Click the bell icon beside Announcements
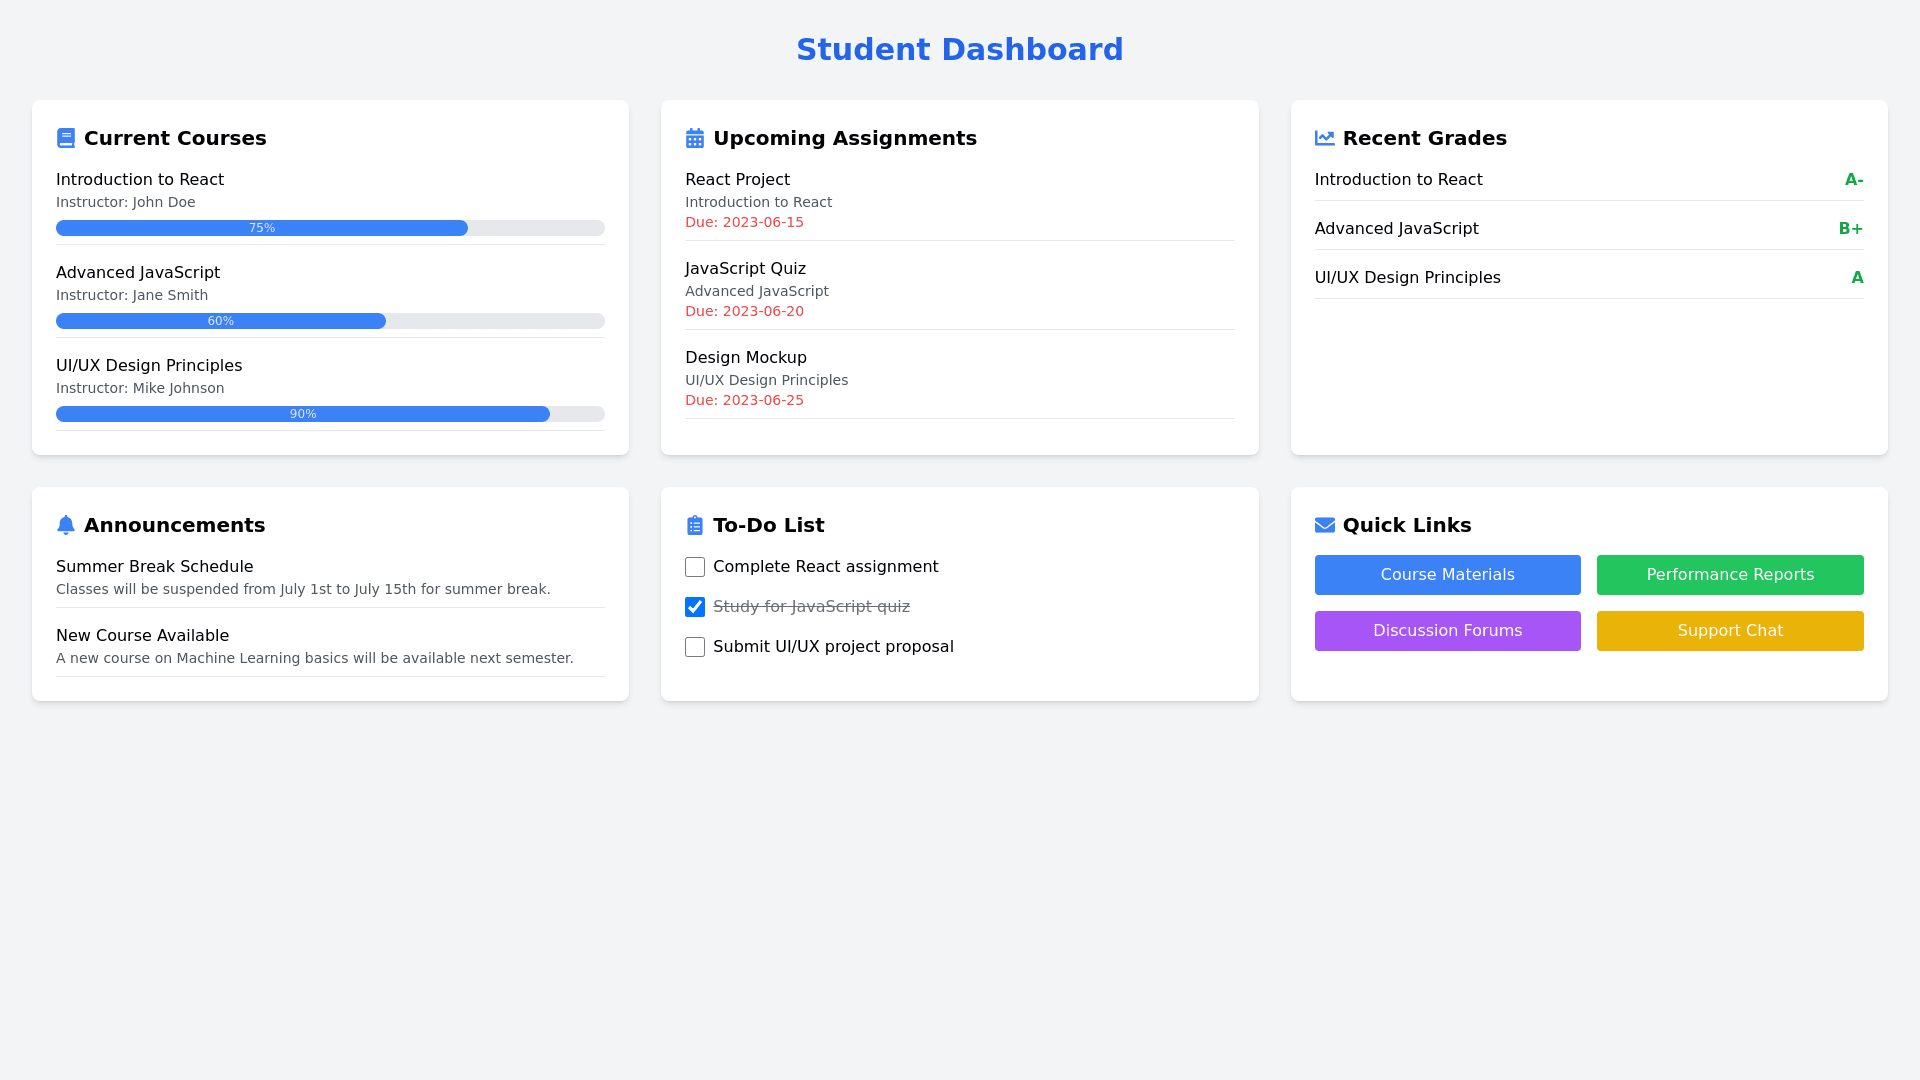 point(66,525)
